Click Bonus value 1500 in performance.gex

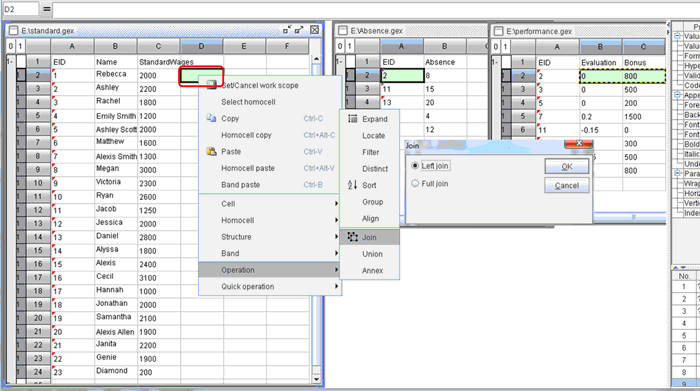pos(643,116)
